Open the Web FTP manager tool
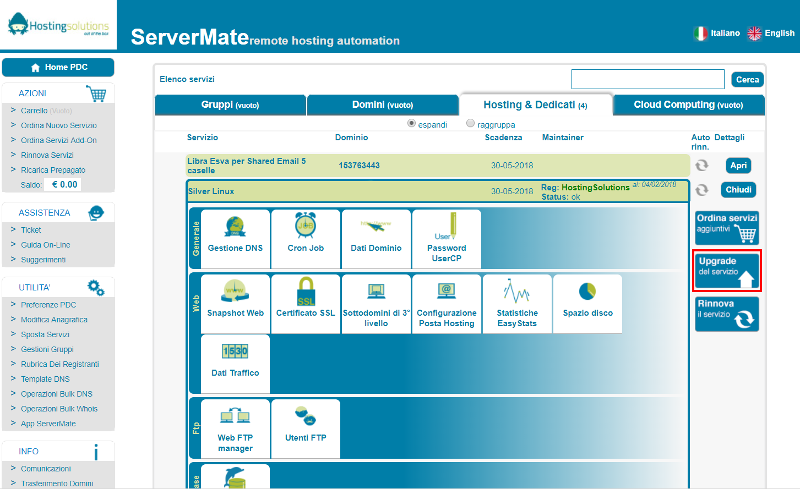This screenshot has width=800, height=489. 235,429
